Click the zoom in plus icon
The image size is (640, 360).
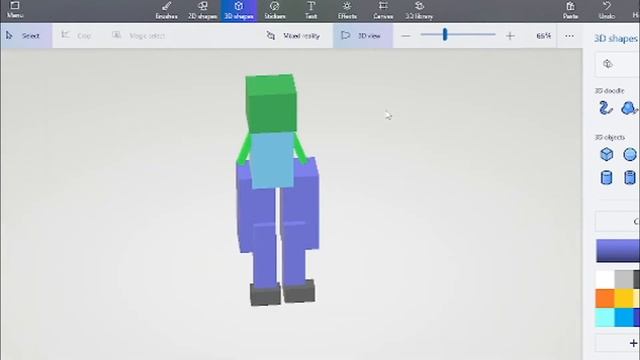[510, 36]
